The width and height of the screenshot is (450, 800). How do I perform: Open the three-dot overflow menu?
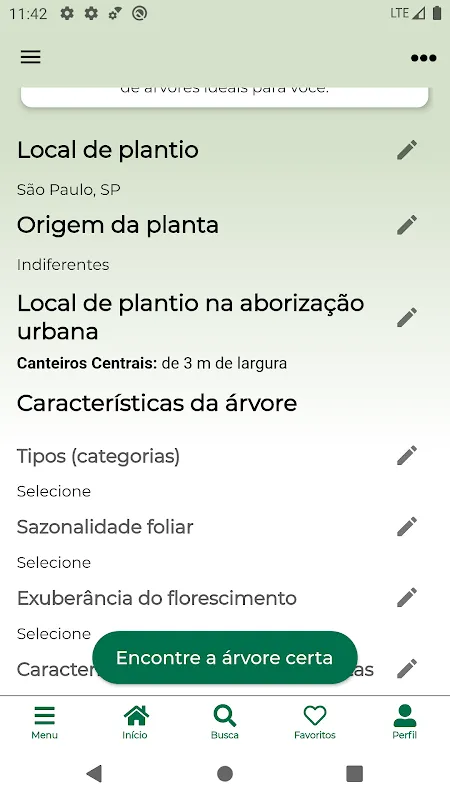(x=423, y=58)
